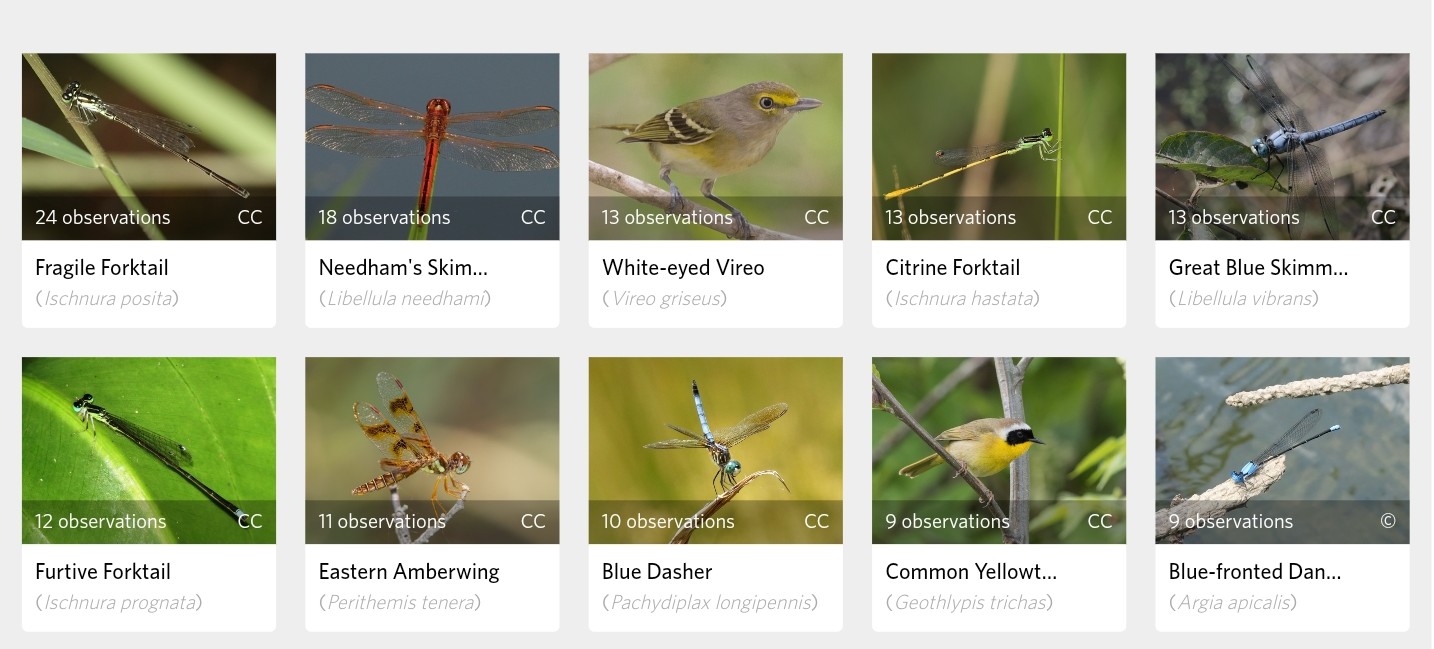Click CC license icon on Blue Dasher photo
This screenshot has width=1434, height=649.
coord(817,521)
